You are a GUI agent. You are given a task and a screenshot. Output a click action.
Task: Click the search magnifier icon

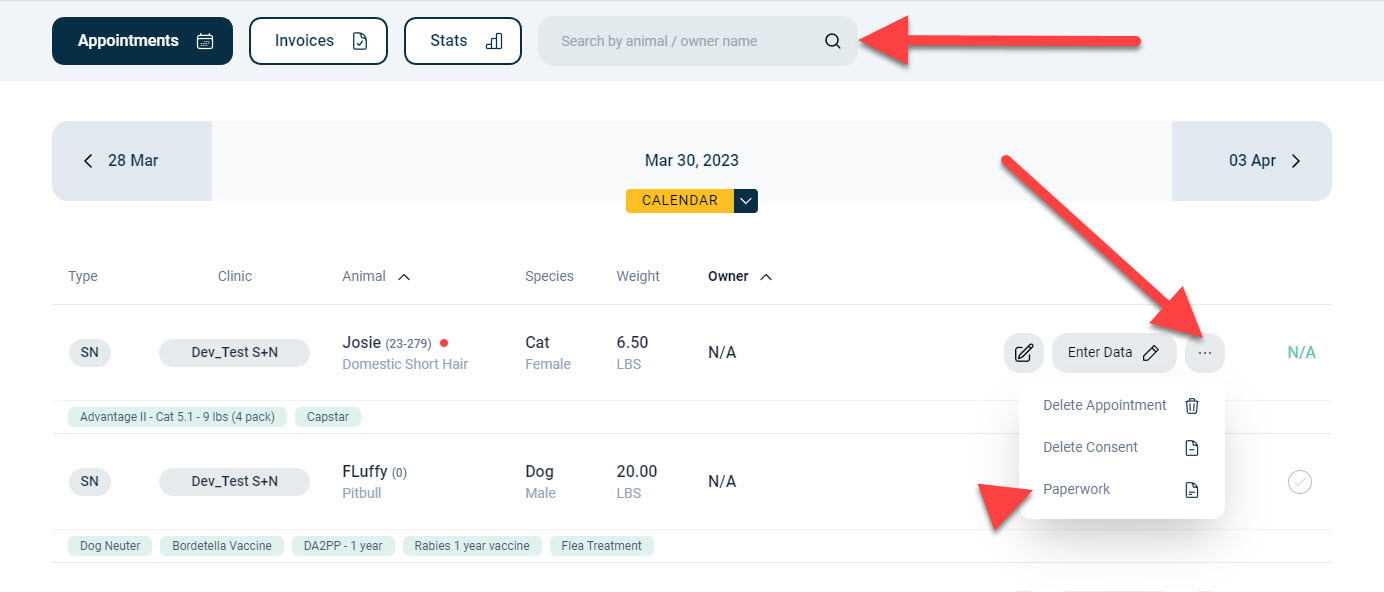[x=833, y=41]
